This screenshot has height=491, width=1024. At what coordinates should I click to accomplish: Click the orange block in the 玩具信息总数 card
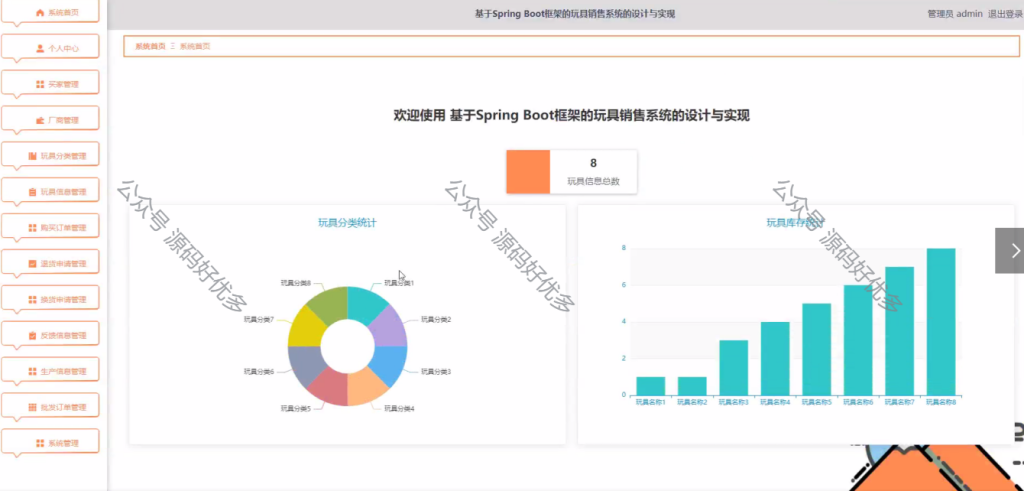click(x=528, y=172)
